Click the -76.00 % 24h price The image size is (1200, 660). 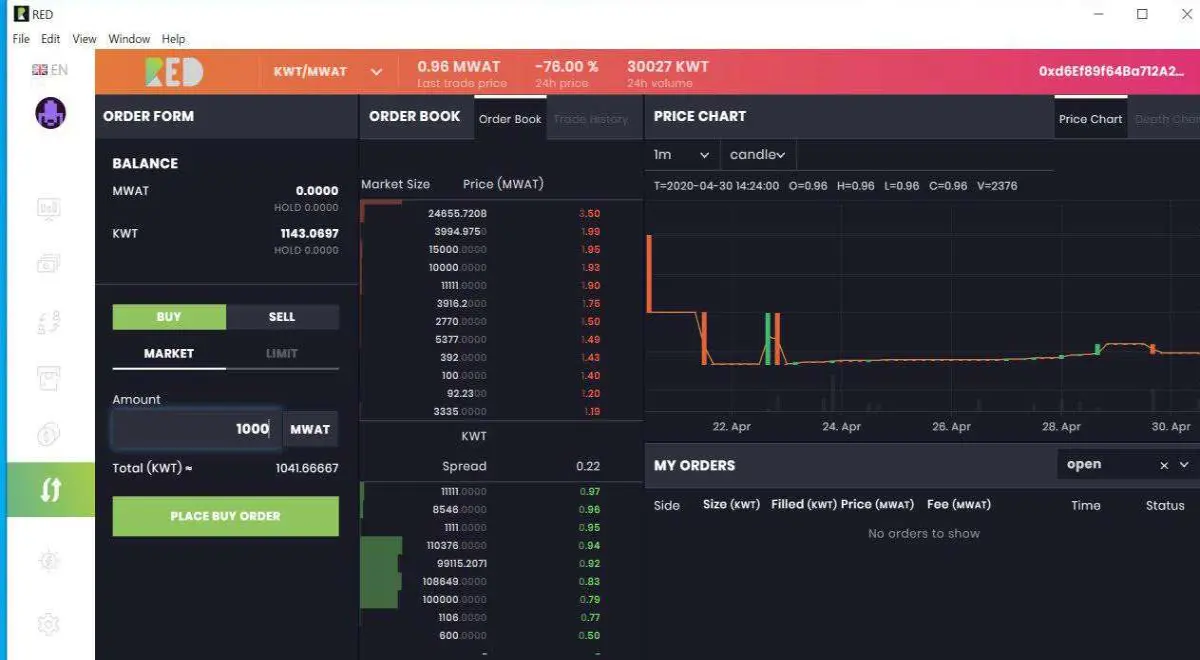point(566,67)
